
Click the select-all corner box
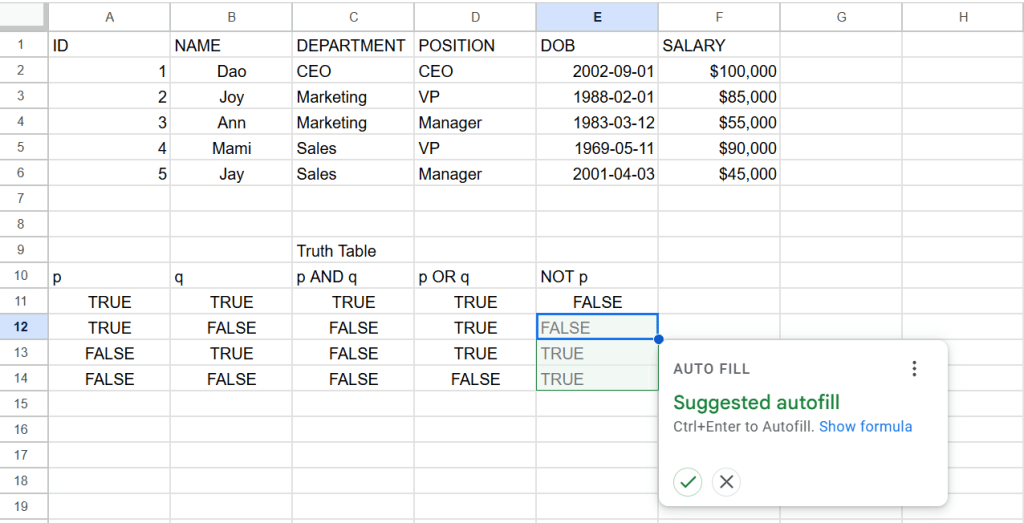tap(24, 16)
